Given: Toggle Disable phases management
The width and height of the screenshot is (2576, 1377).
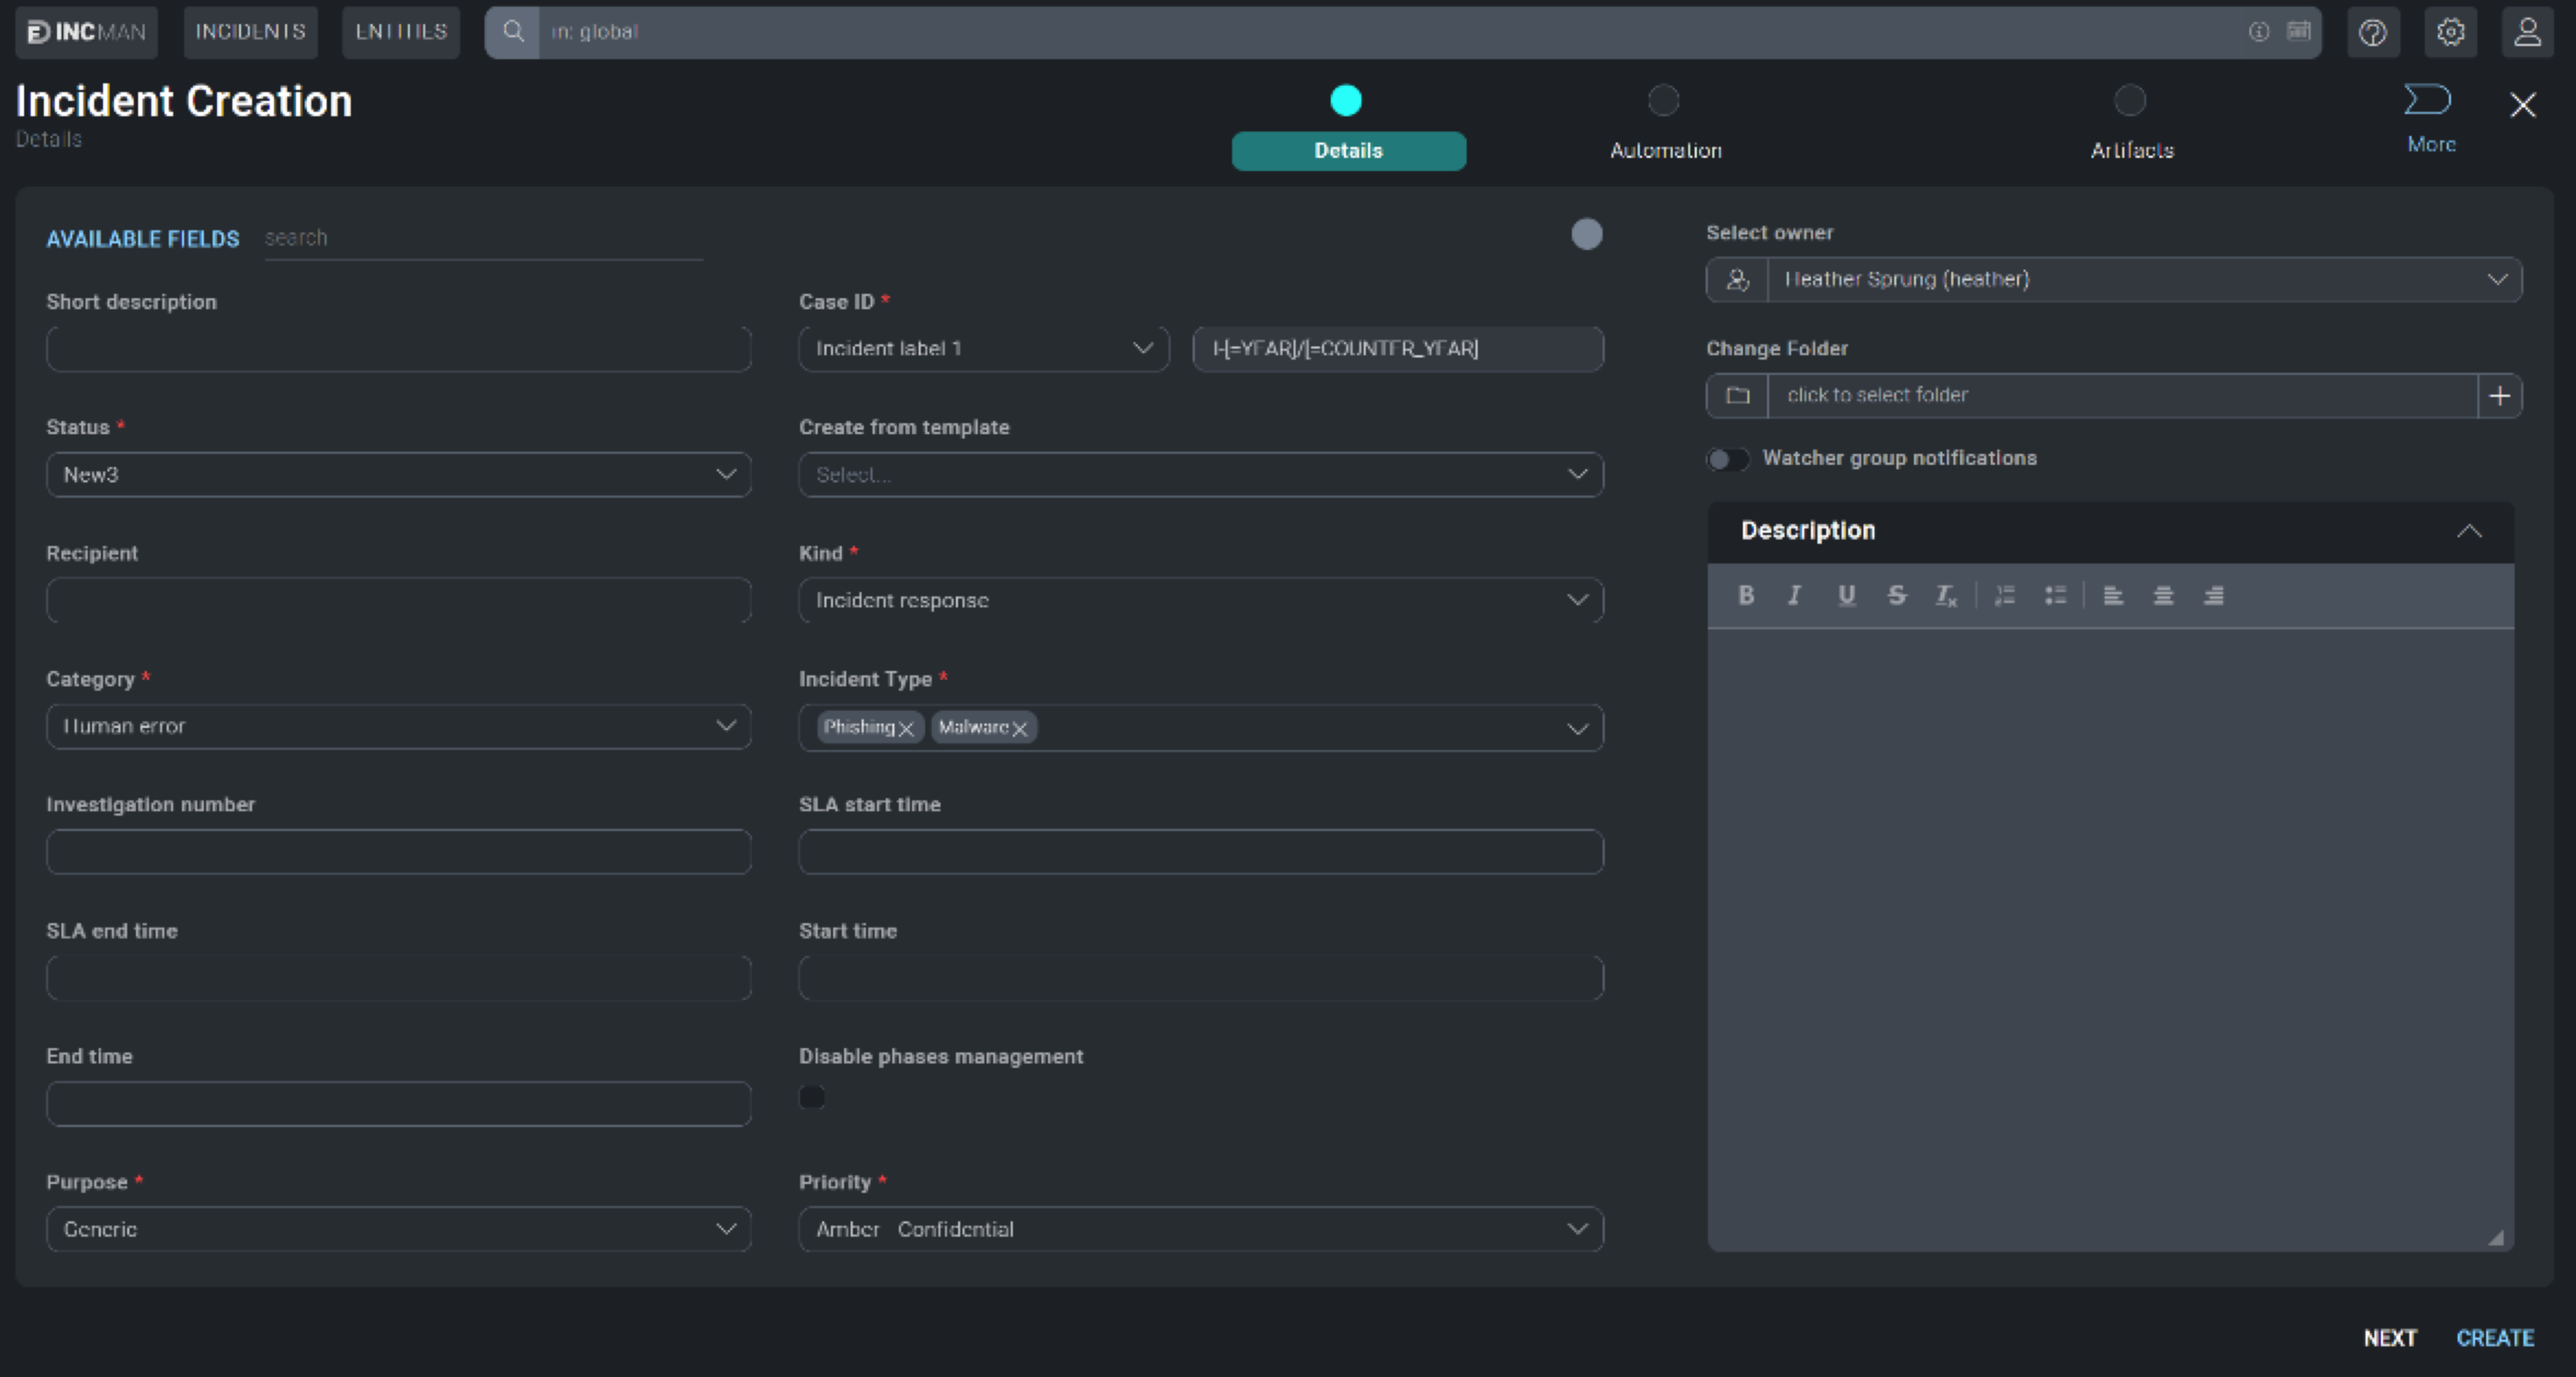Looking at the screenshot, I should click(812, 1097).
